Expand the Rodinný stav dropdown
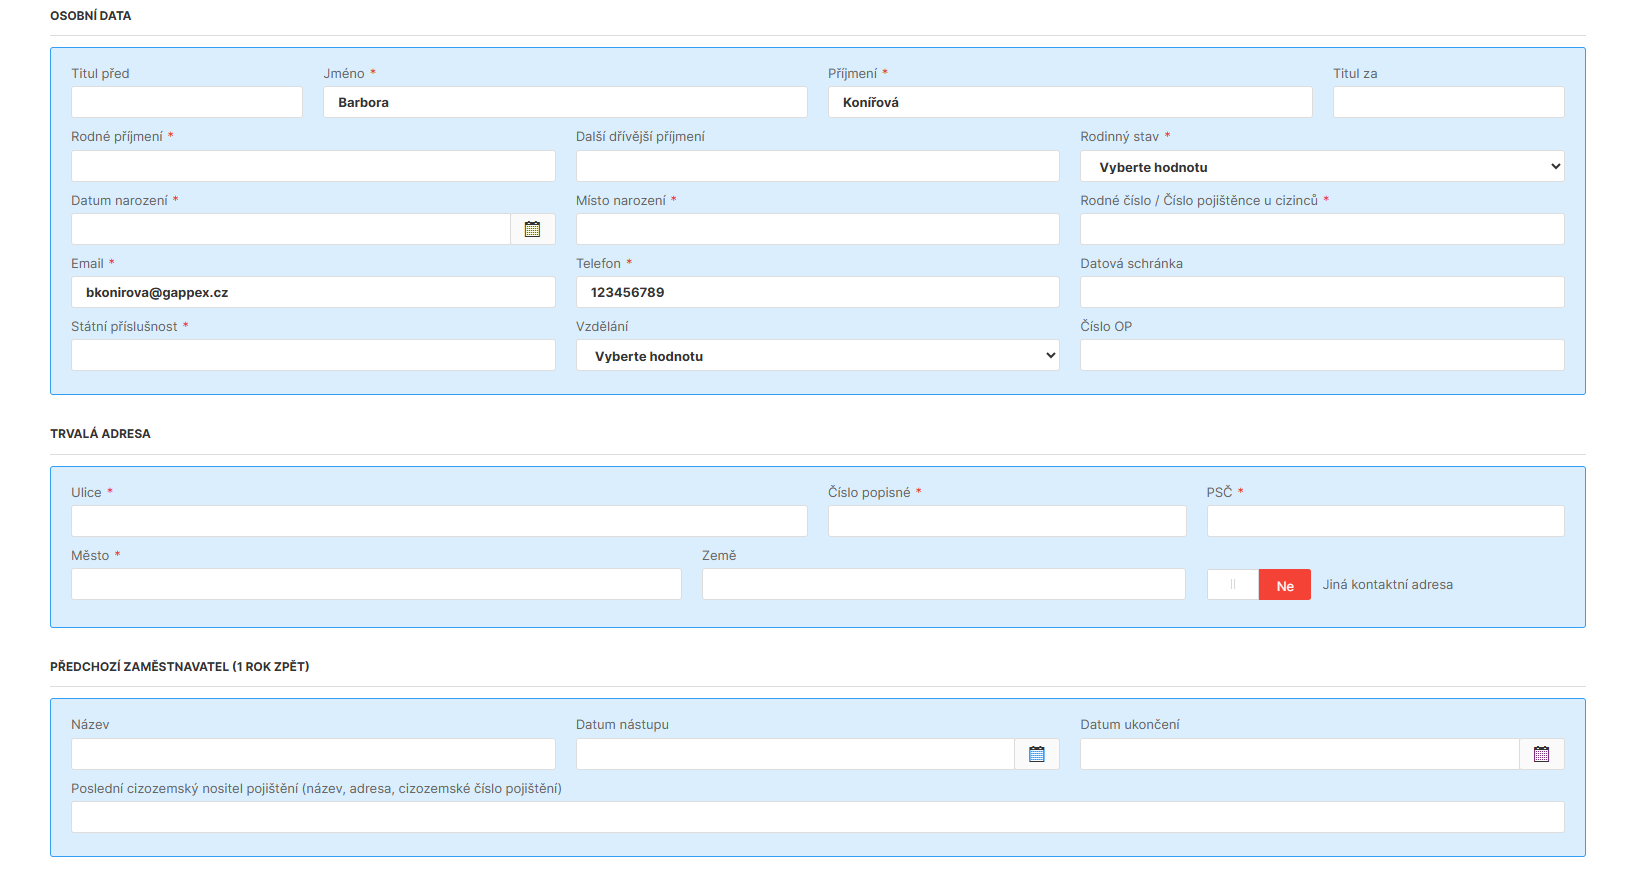 [1321, 167]
